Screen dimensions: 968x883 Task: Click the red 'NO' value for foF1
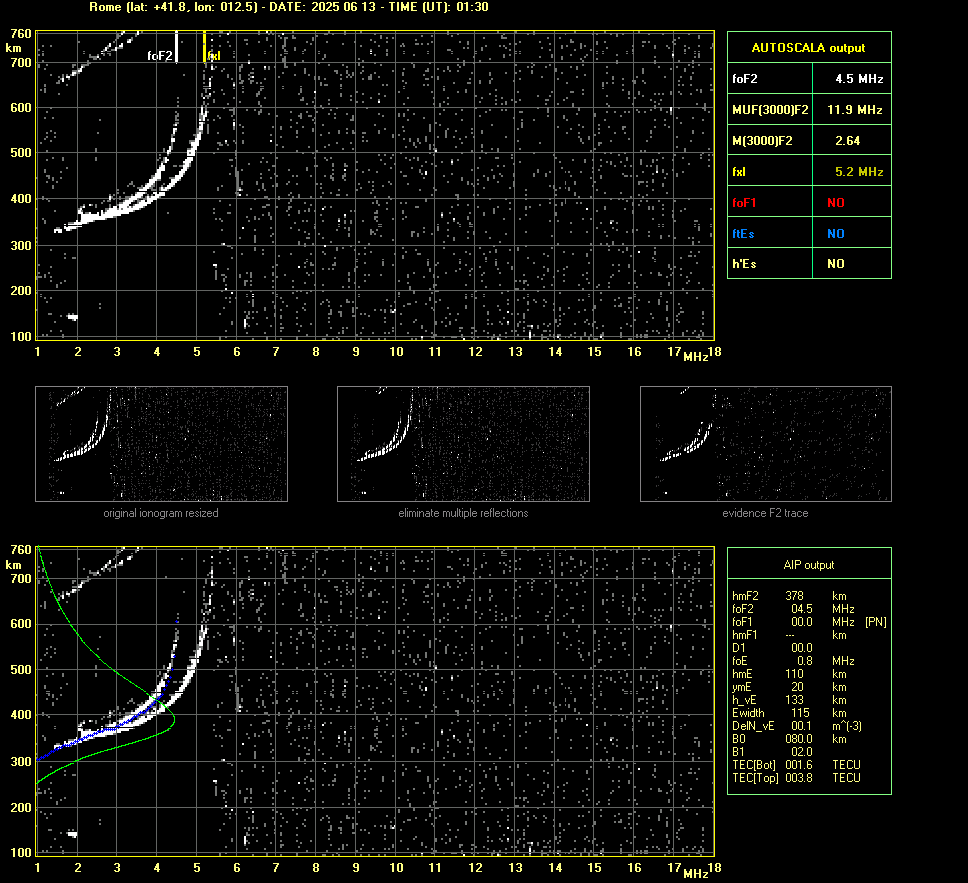(836, 203)
